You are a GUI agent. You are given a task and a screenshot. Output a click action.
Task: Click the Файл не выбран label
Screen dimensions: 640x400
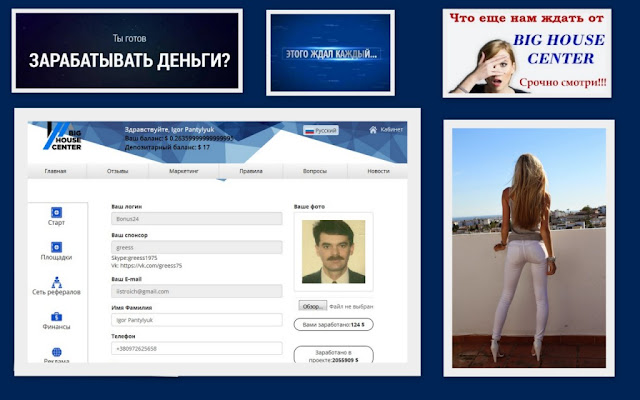point(351,307)
